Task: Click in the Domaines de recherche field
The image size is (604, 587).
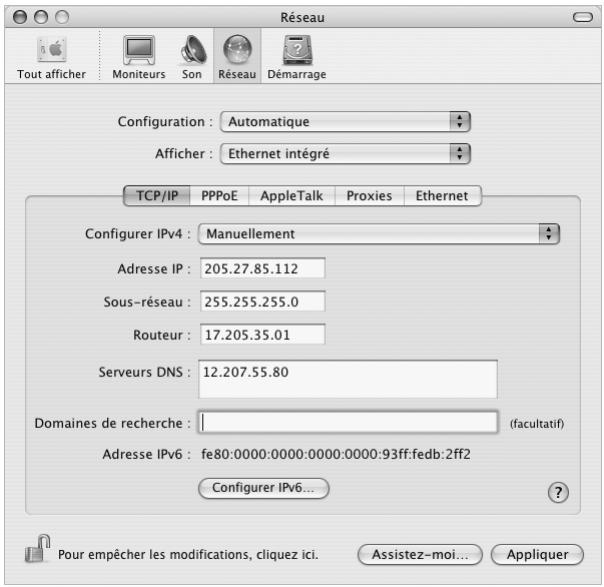Action: click(x=348, y=423)
